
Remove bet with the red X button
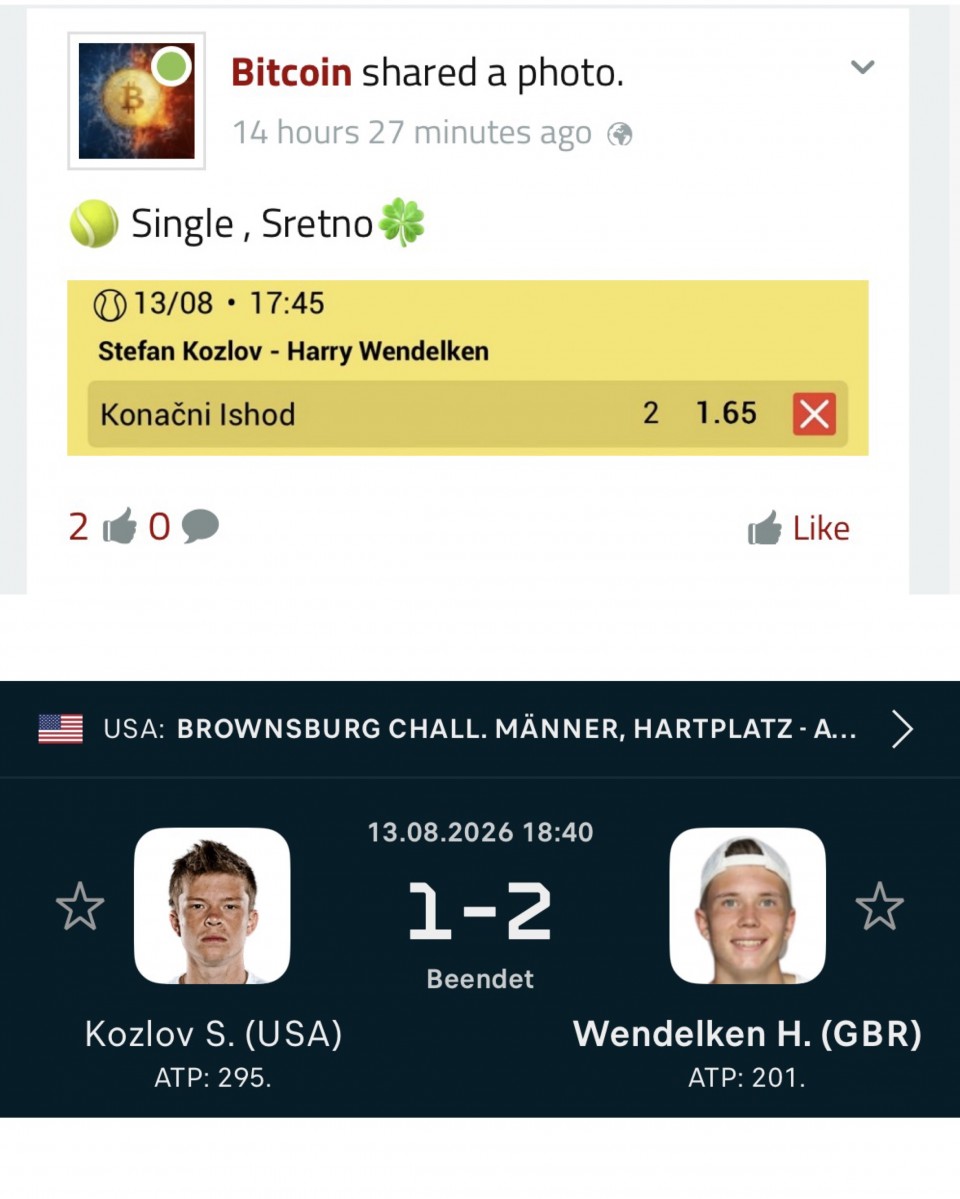click(x=814, y=414)
